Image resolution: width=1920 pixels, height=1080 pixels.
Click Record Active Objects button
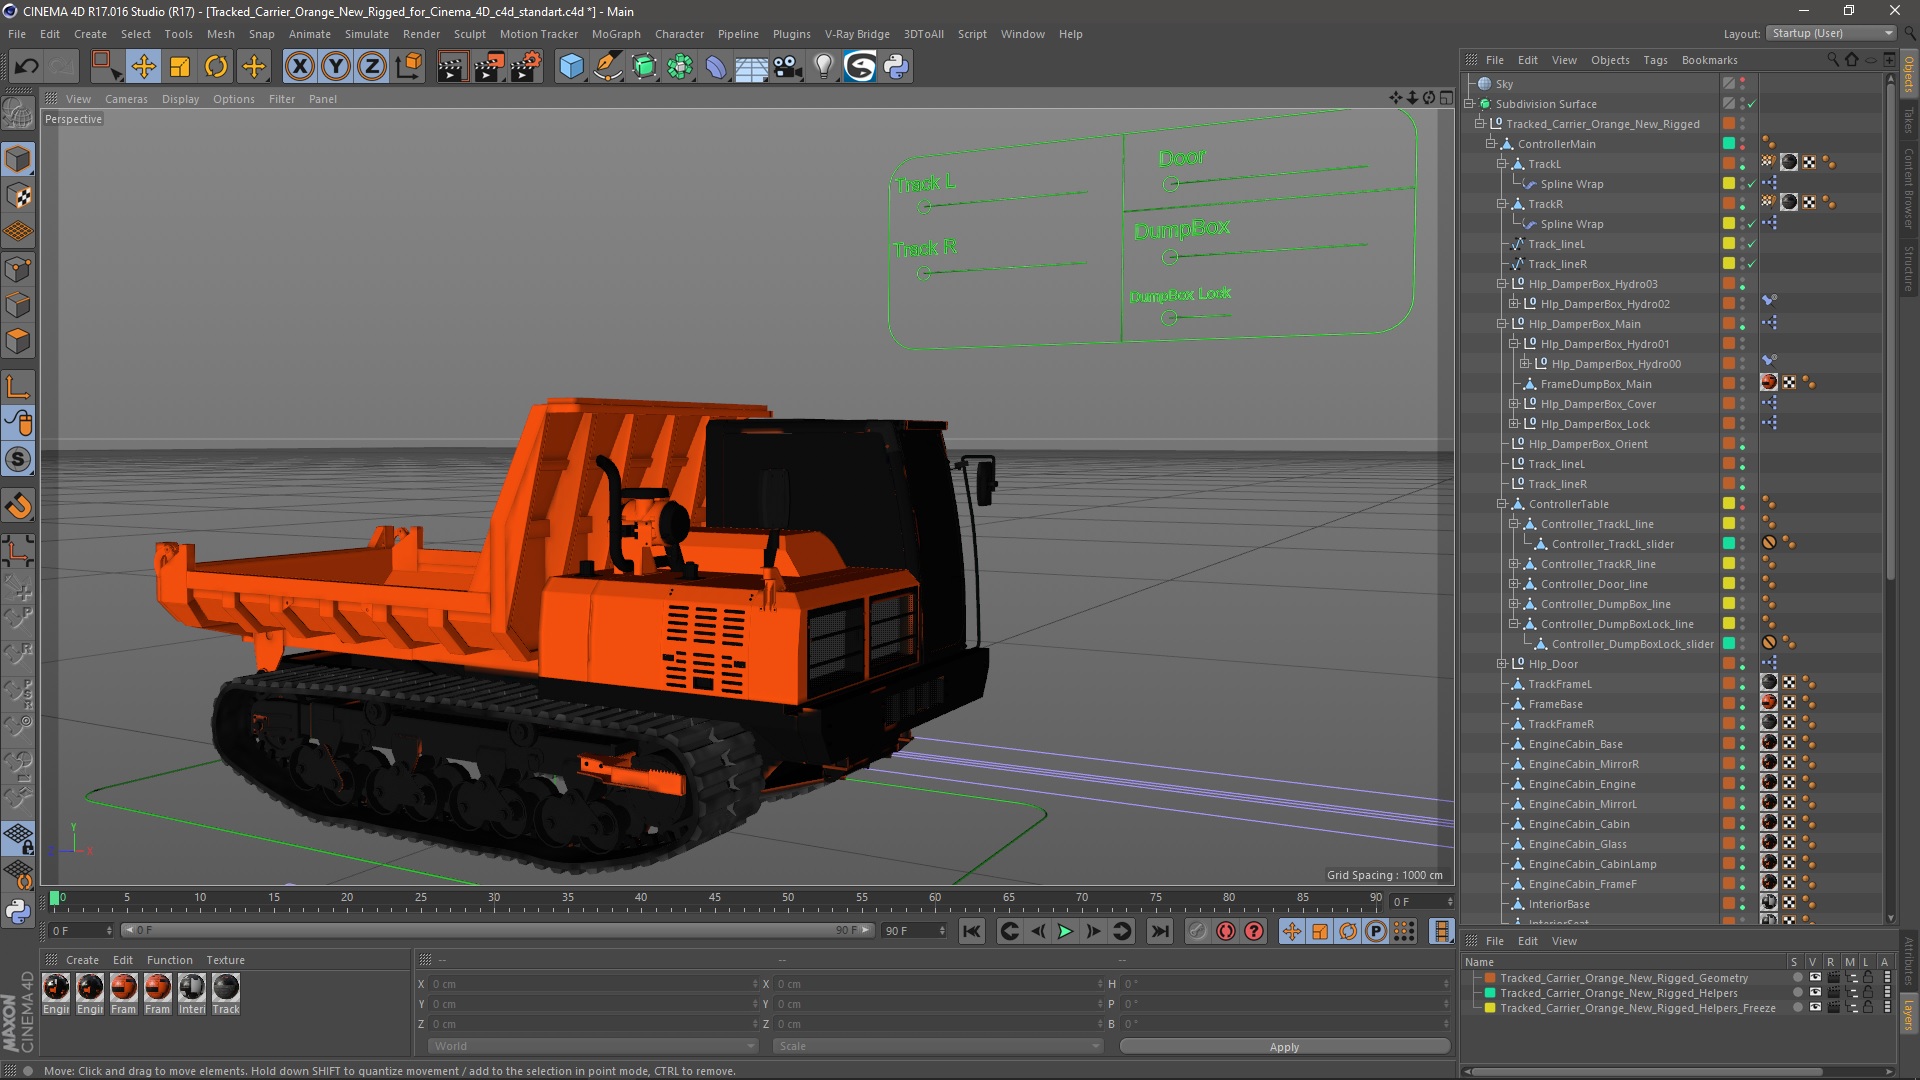click(x=1197, y=932)
